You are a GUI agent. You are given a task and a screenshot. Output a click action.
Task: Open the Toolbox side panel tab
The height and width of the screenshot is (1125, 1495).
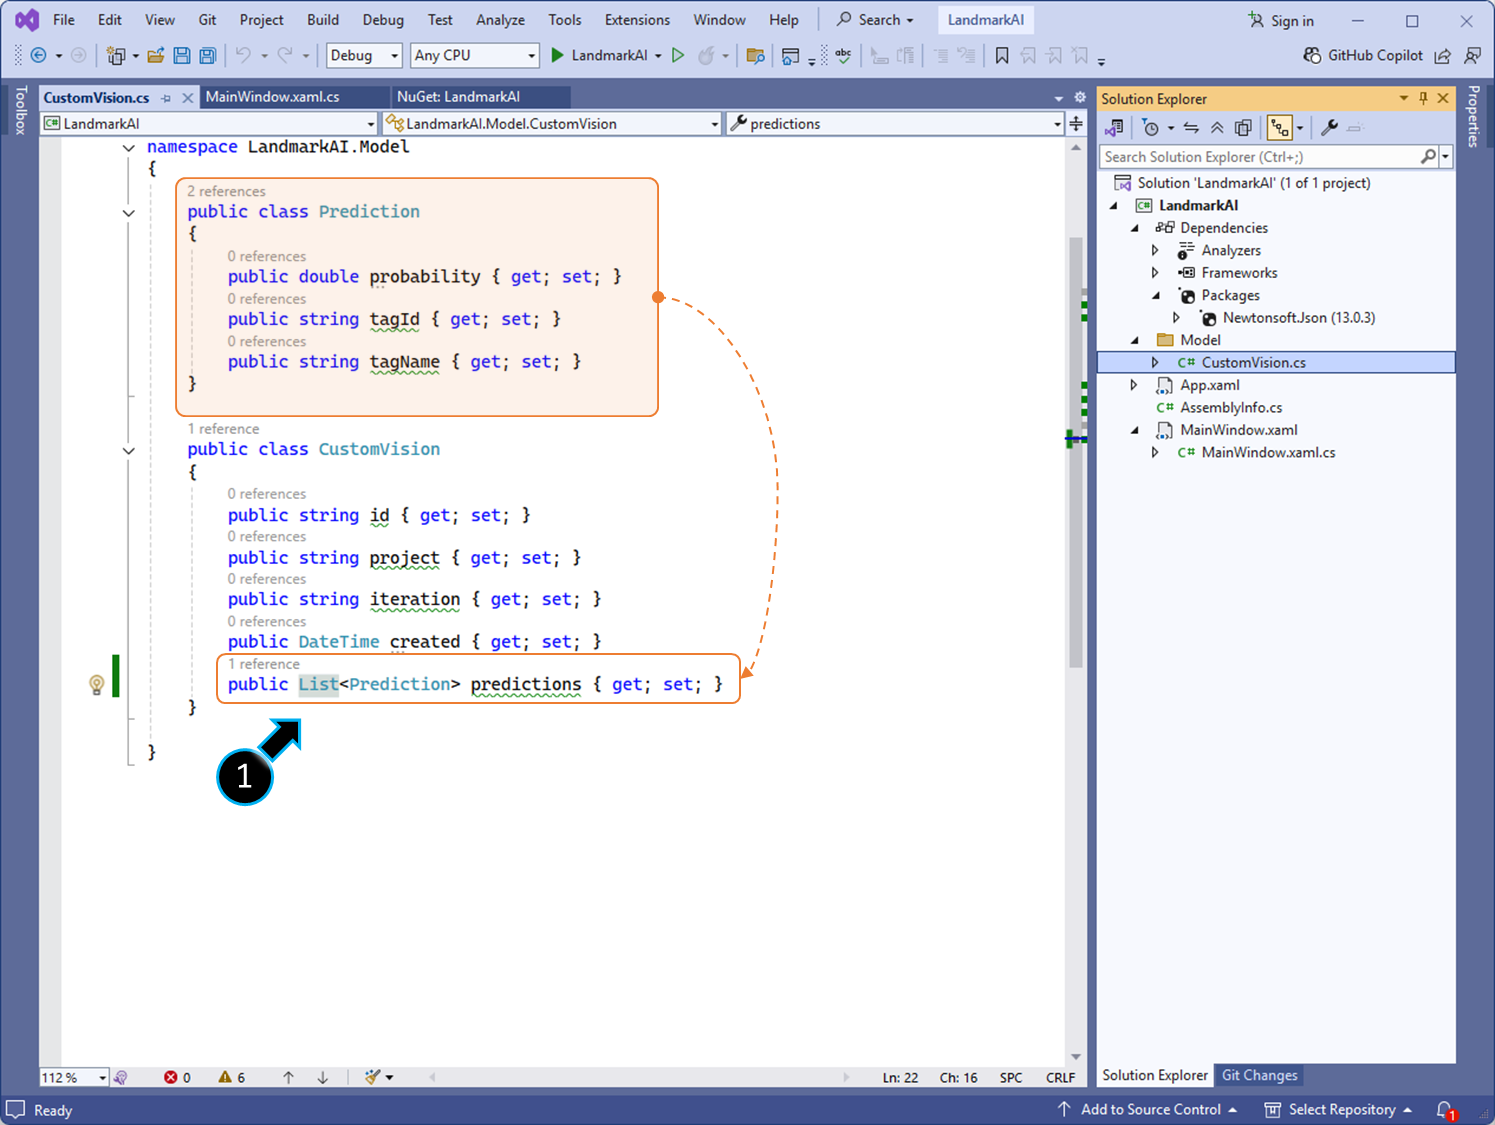20,110
